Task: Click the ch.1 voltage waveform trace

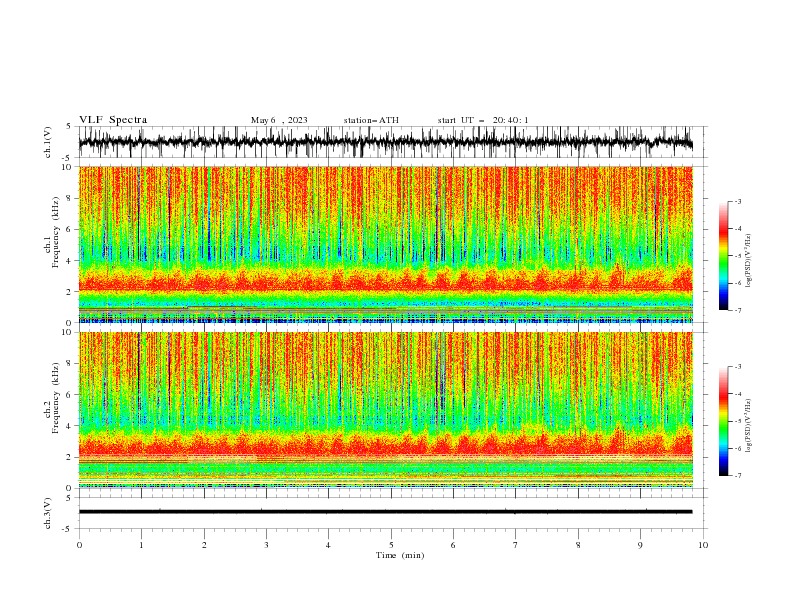Action: click(385, 142)
